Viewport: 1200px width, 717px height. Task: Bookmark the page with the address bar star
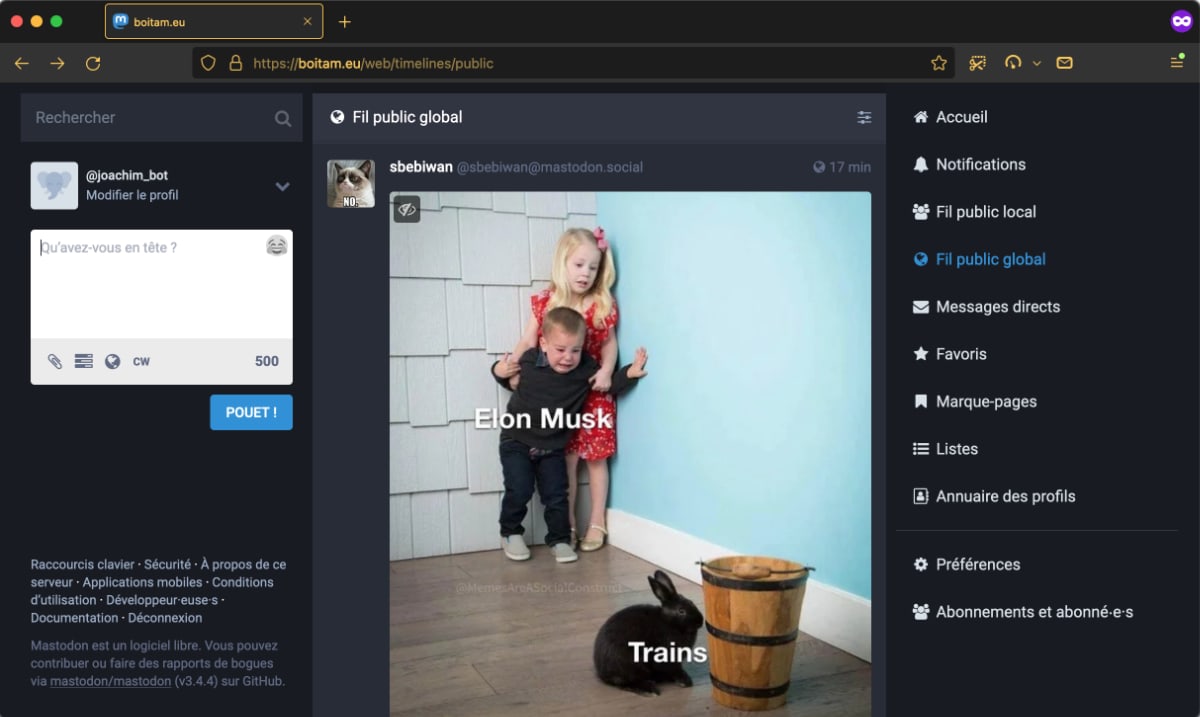[938, 62]
